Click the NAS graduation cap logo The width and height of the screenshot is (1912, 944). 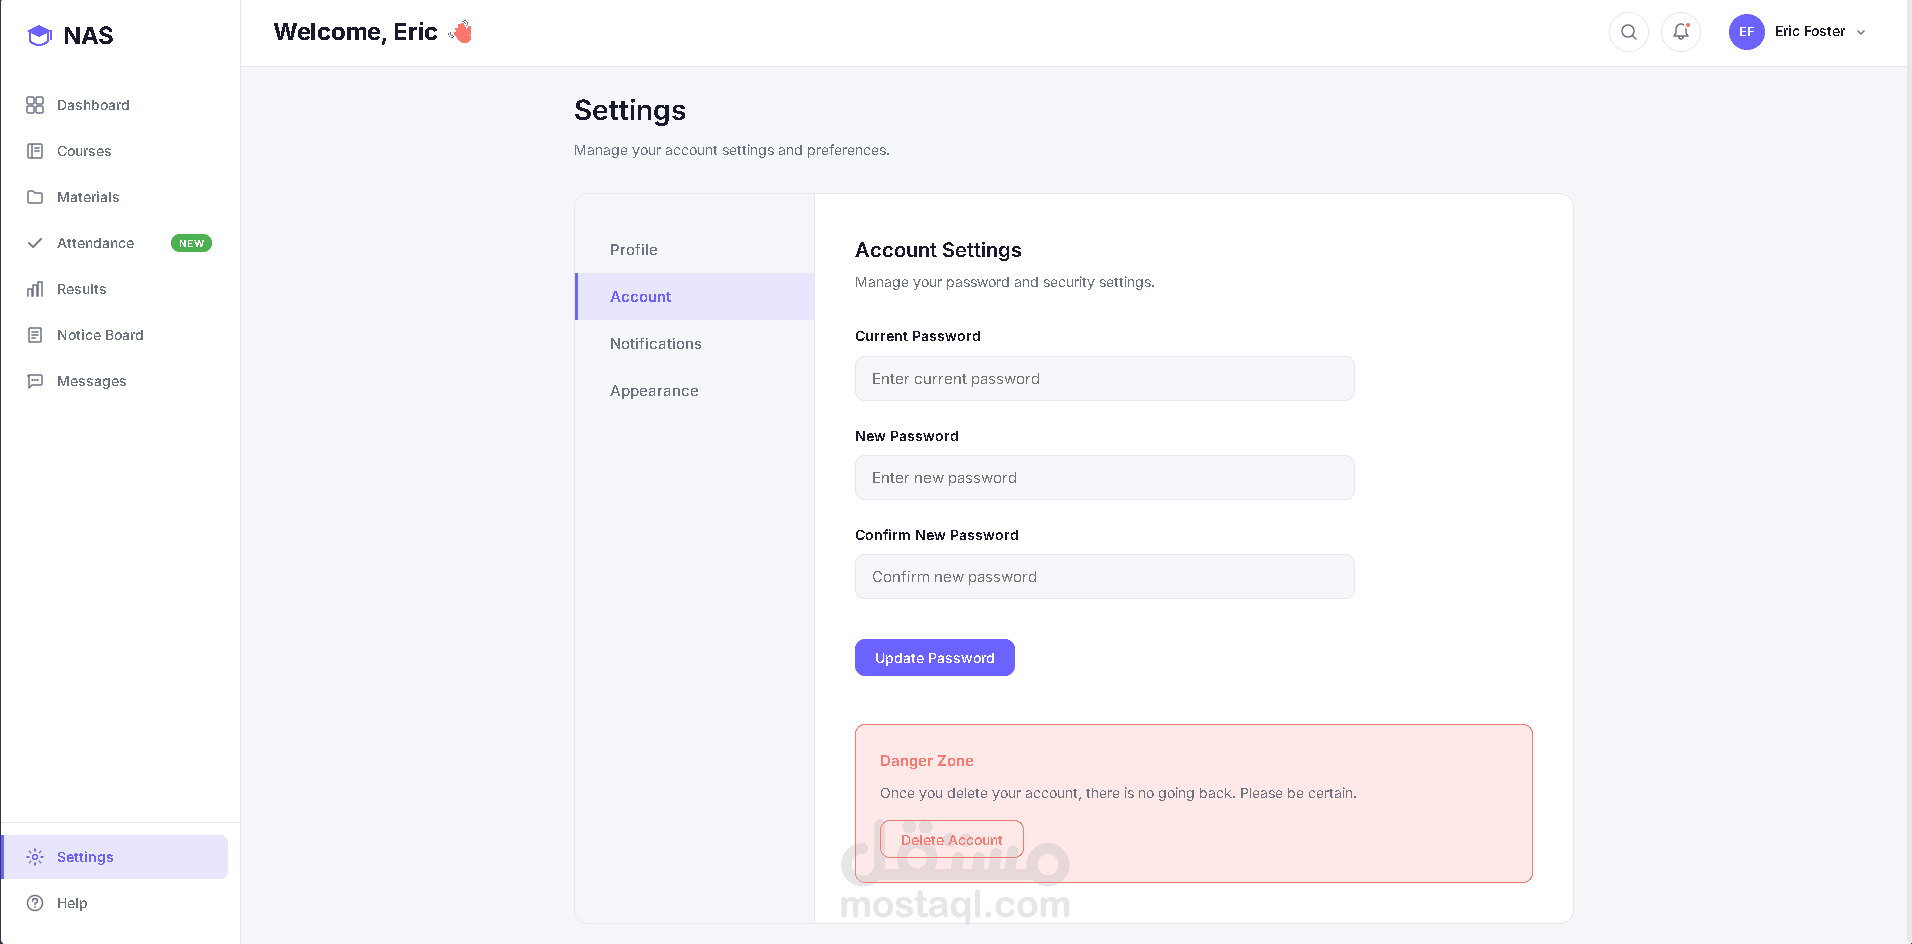coord(39,36)
